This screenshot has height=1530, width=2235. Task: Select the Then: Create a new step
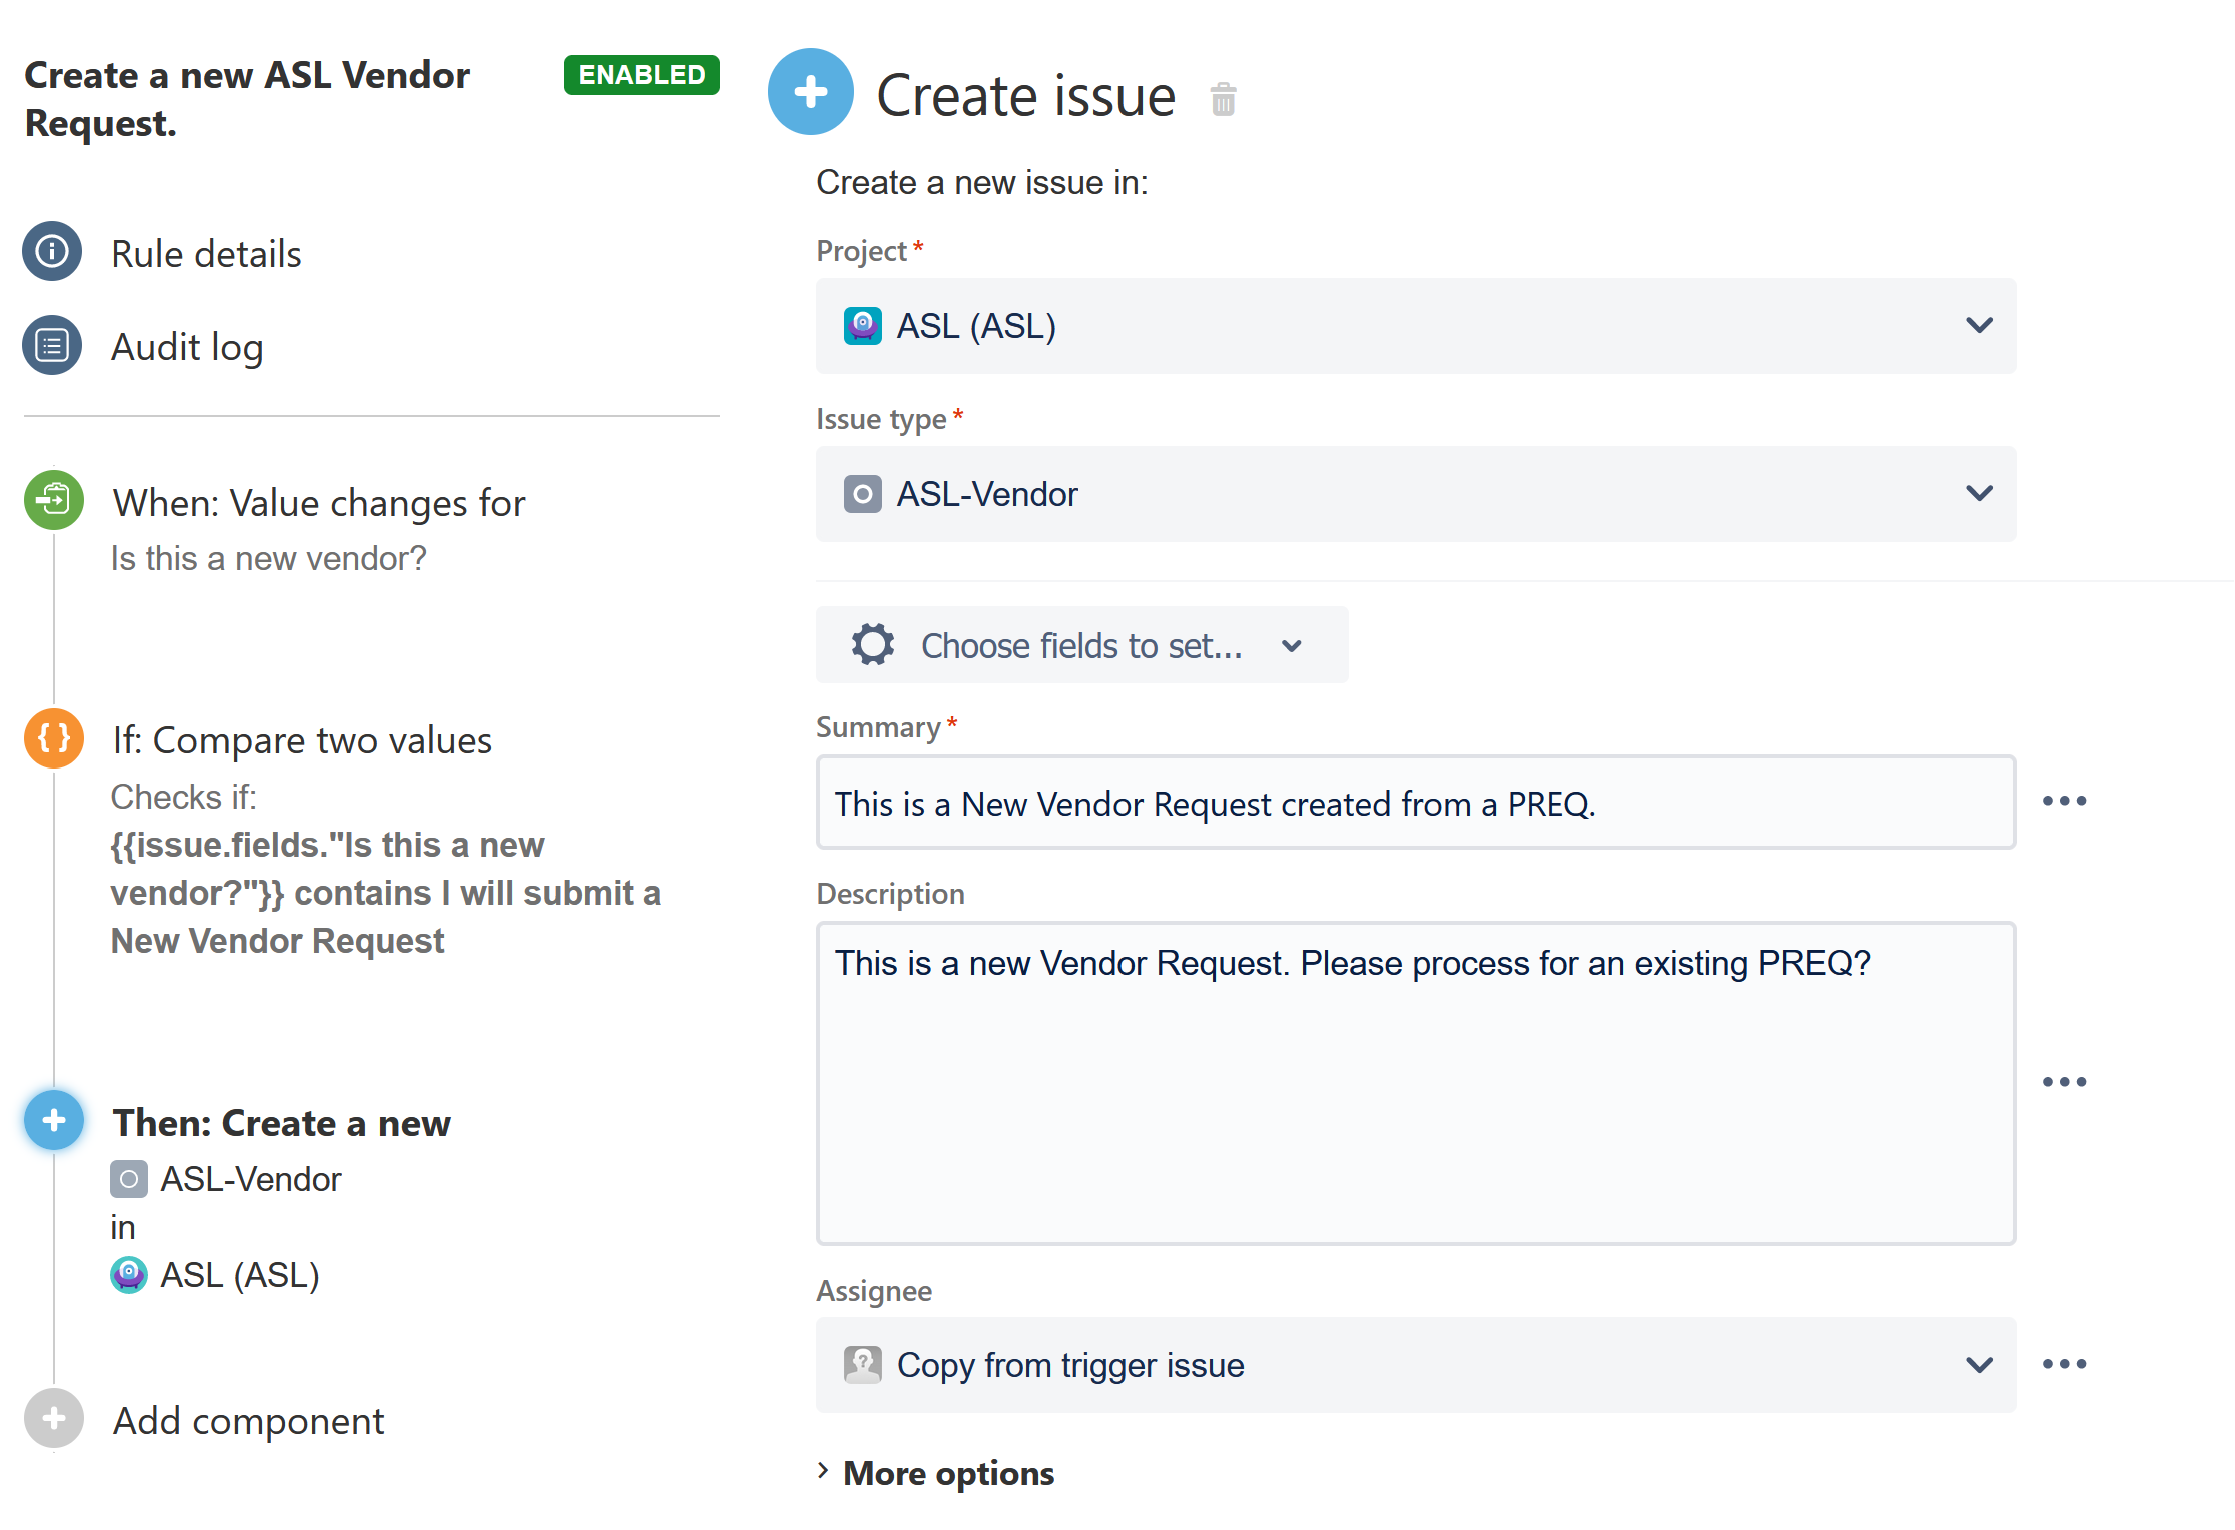(x=281, y=1123)
